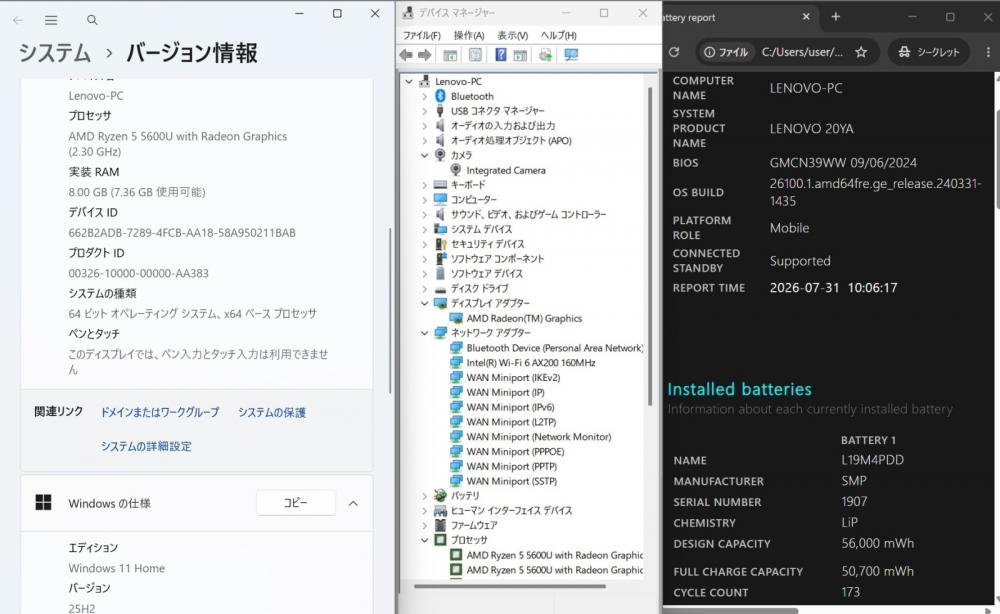Viewport: 1000px width, 614px height.
Task: Click the browser address bar C:/Users/user/ path
Action: [x=802, y=52]
